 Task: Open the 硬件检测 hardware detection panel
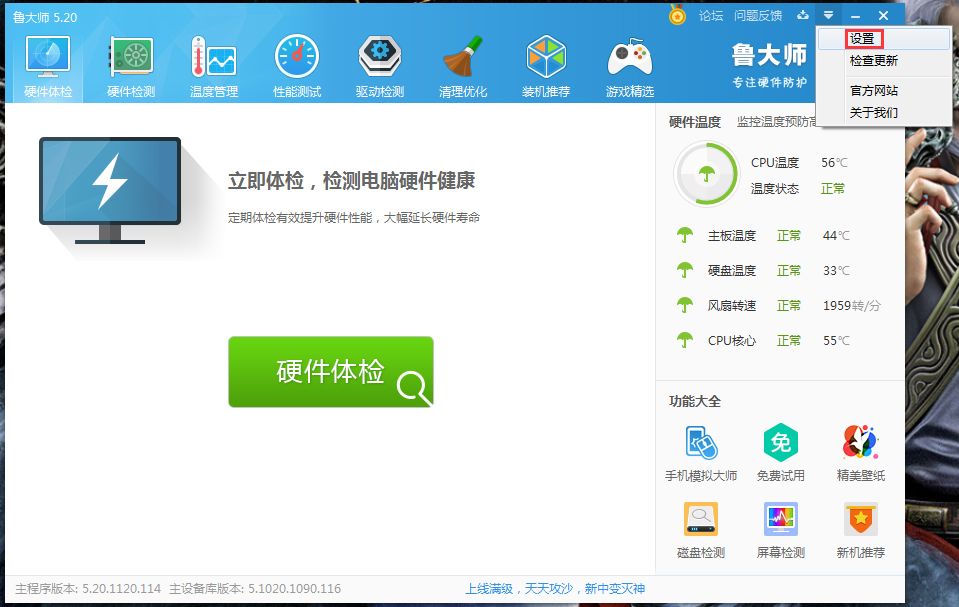129,62
